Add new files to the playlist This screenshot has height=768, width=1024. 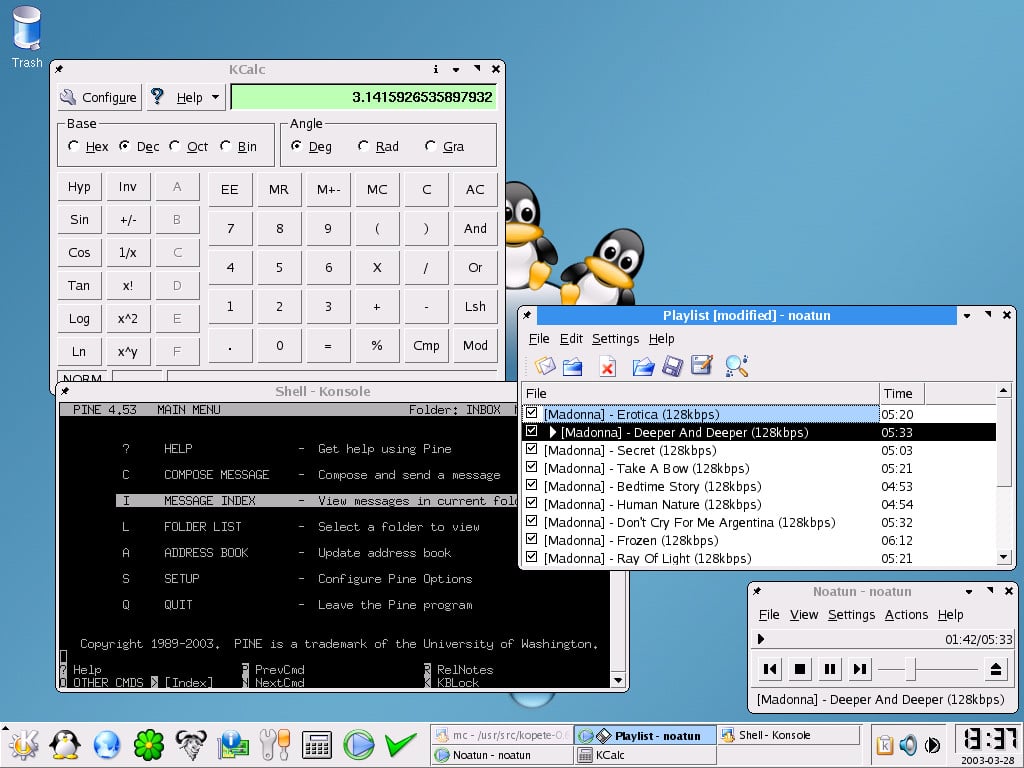tap(574, 366)
